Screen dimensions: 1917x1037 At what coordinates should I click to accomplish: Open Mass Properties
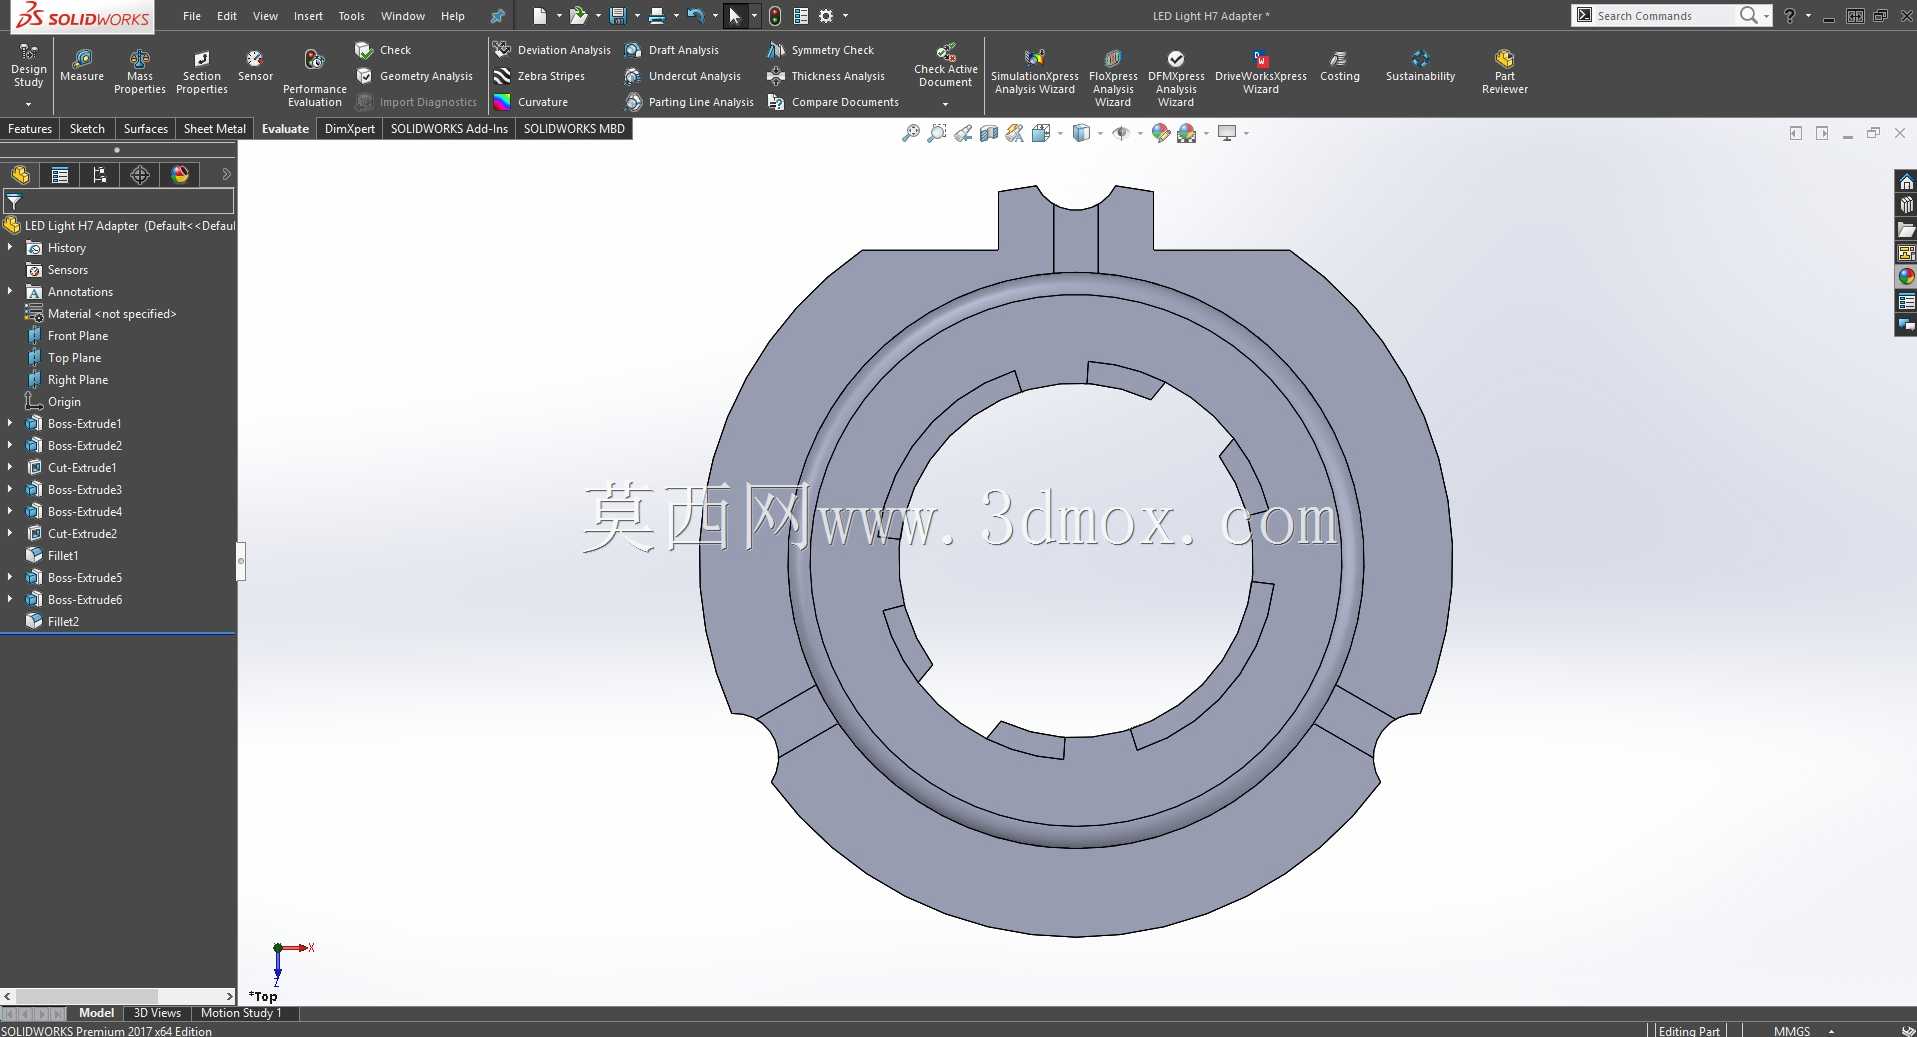[x=140, y=73]
